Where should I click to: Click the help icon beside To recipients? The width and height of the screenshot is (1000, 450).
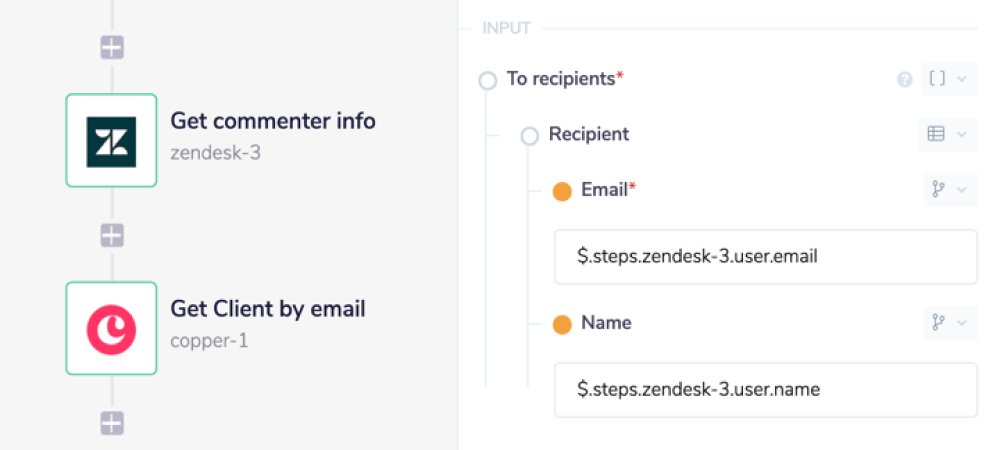tap(905, 79)
